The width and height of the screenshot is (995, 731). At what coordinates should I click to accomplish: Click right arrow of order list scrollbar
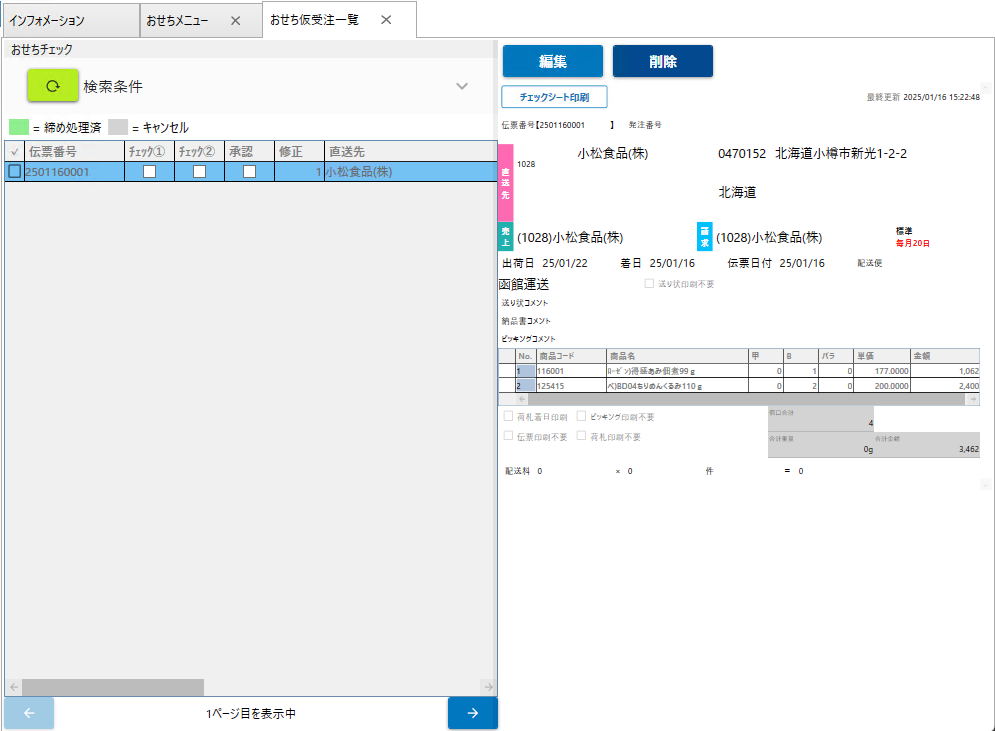488,687
